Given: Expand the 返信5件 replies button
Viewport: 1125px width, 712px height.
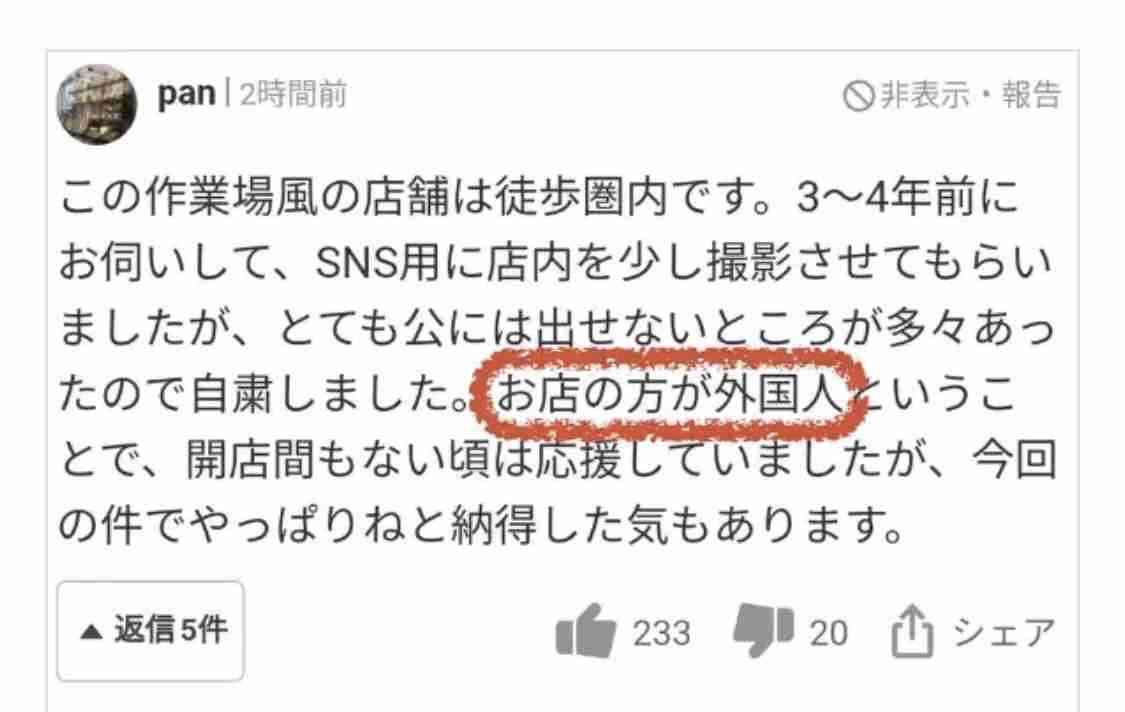Looking at the screenshot, I should point(151,631).
